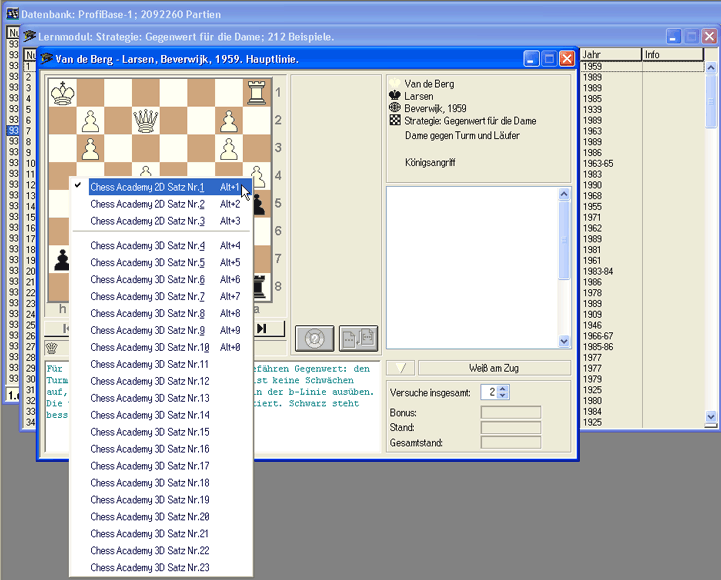Select Chess Academy 2D Satz Nr.2
Image resolution: width=721 pixels, height=580 pixels.
click(x=162, y=204)
